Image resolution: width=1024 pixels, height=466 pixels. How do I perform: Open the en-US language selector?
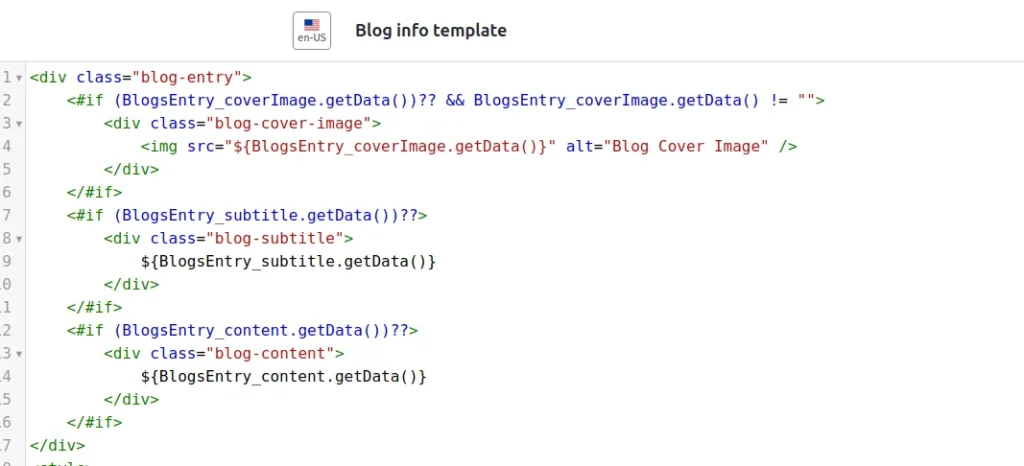click(x=311, y=30)
